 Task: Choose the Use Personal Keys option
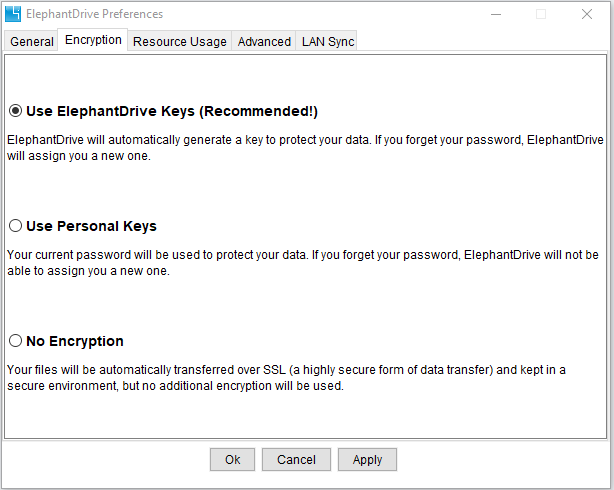[15, 226]
